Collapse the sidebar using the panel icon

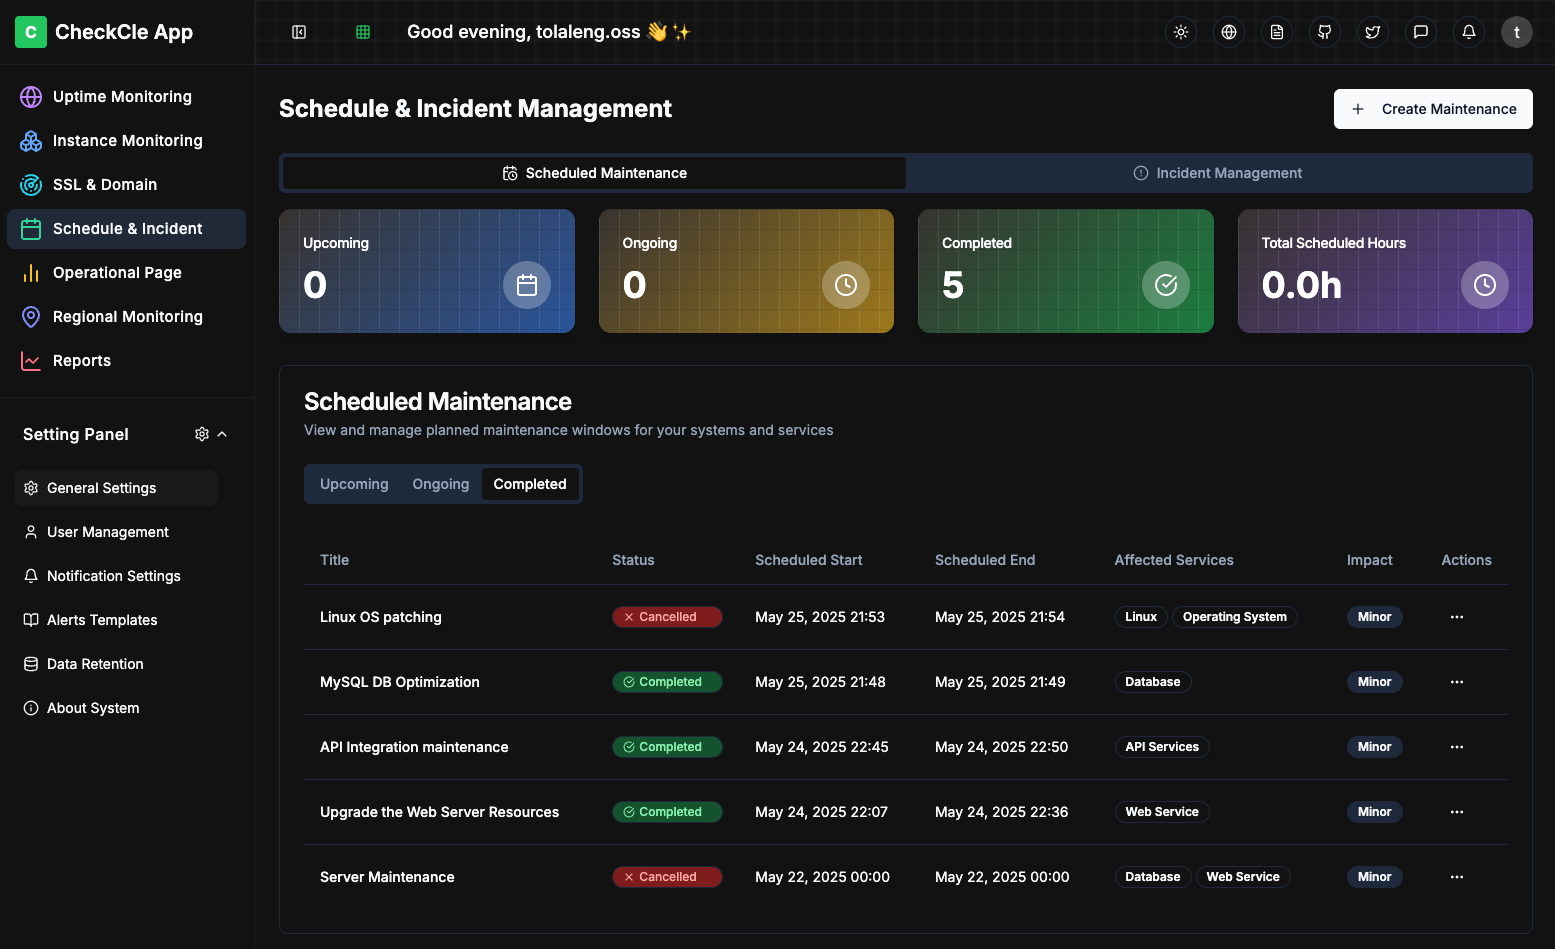click(x=299, y=31)
